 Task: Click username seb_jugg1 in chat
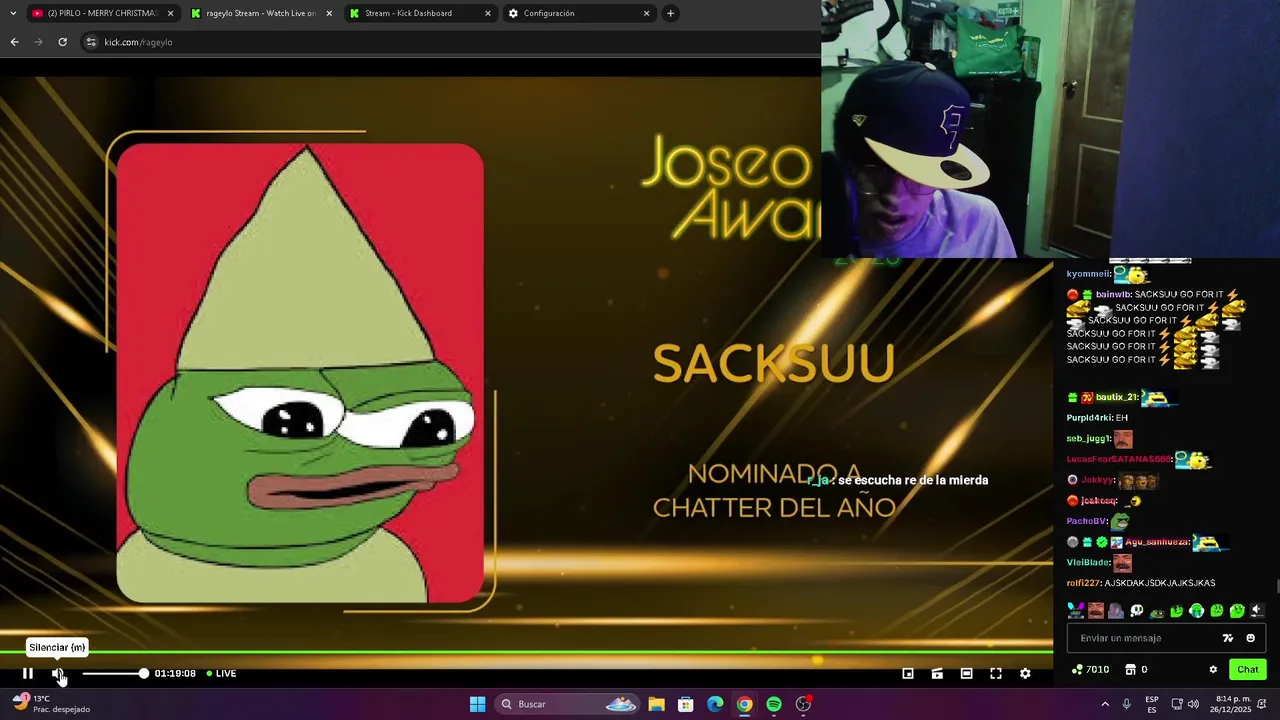(1088, 439)
